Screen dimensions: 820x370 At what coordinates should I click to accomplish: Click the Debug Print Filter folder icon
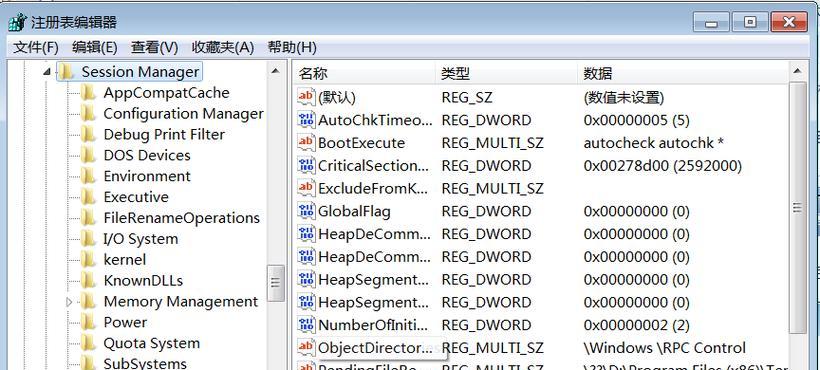(x=88, y=134)
